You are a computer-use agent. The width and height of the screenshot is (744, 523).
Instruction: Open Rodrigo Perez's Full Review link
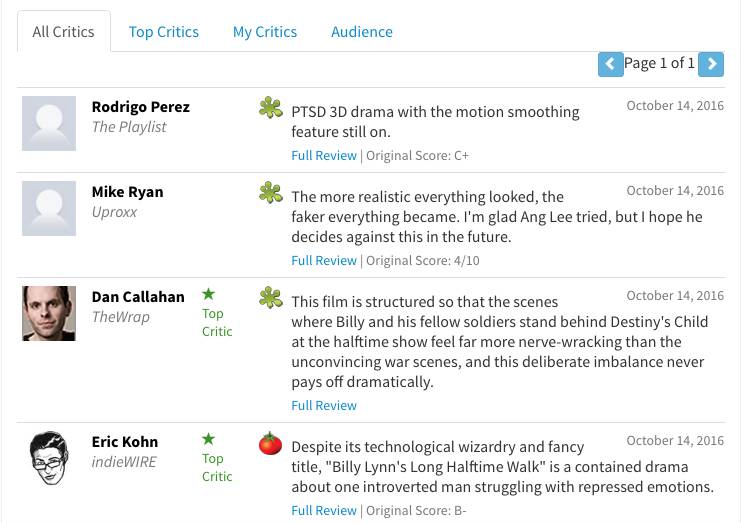point(324,156)
